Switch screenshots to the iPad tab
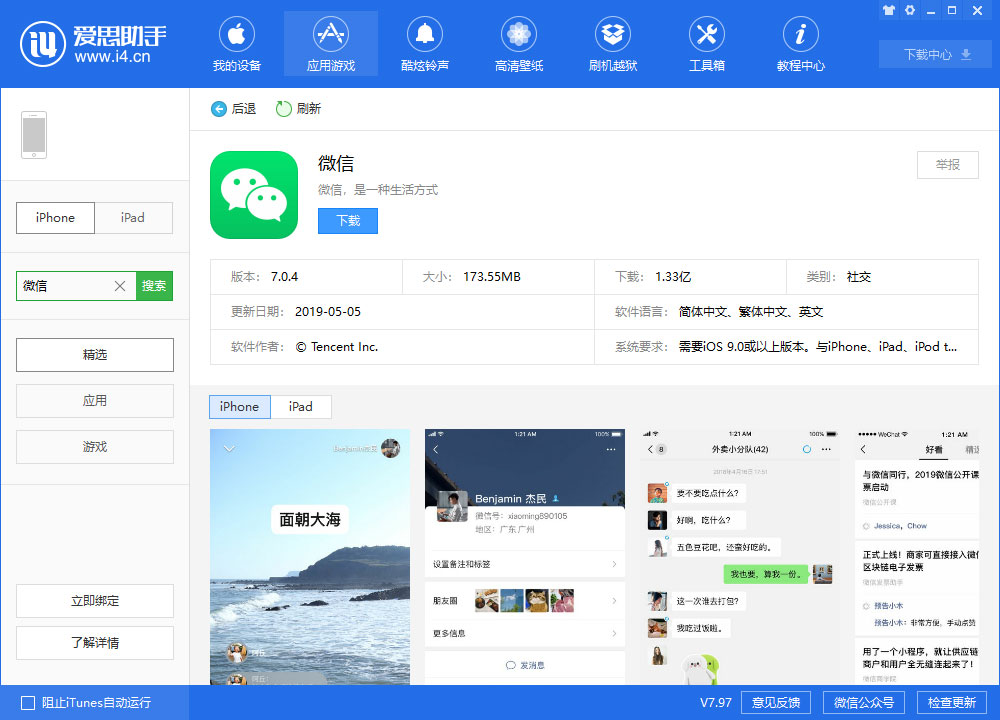This screenshot has height=720, width=1000. pos(299,407)
